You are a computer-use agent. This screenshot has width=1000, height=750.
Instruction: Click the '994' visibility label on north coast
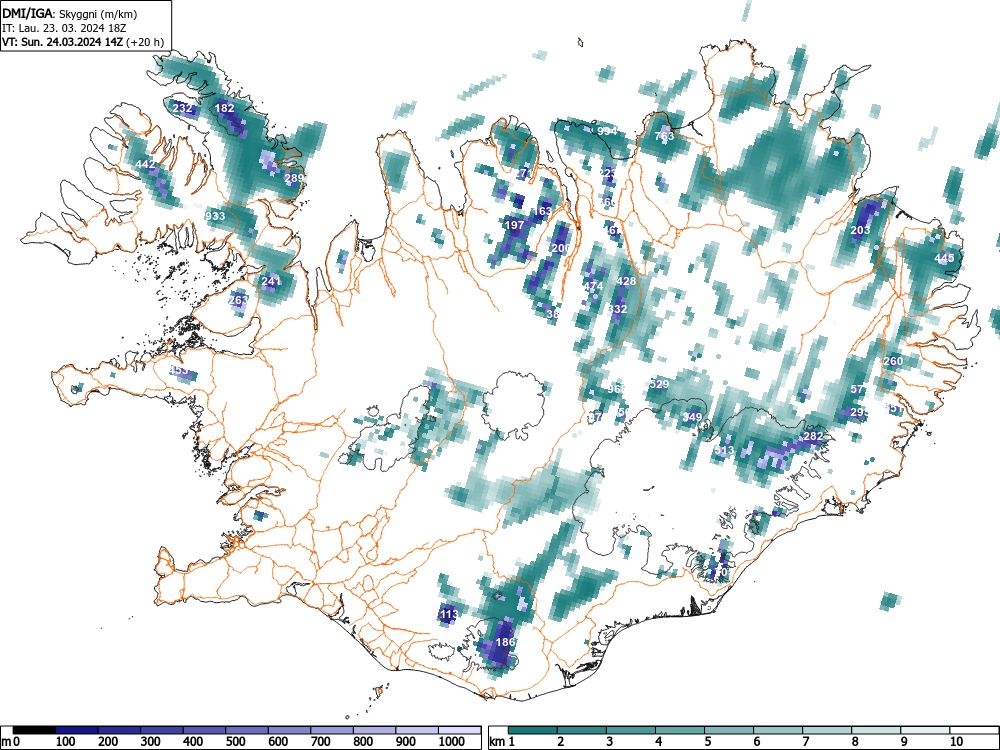(607, 131)
